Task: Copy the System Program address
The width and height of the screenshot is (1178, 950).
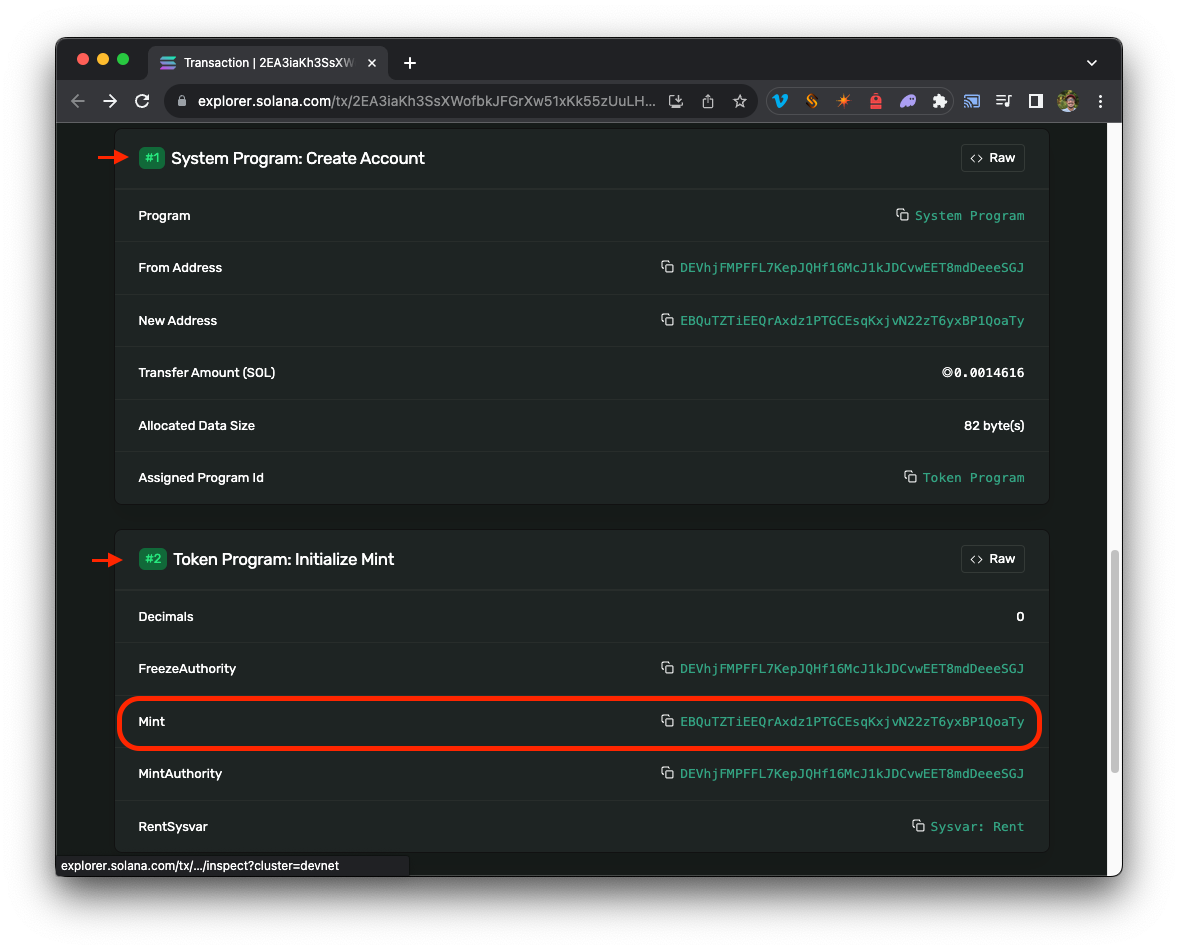Action: [902, 215]
